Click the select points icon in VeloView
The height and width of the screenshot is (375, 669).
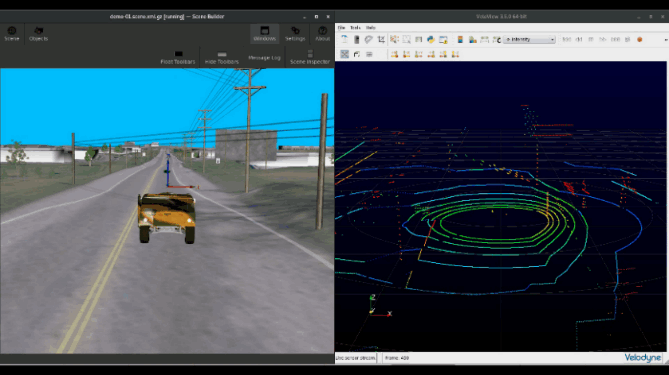394,40
